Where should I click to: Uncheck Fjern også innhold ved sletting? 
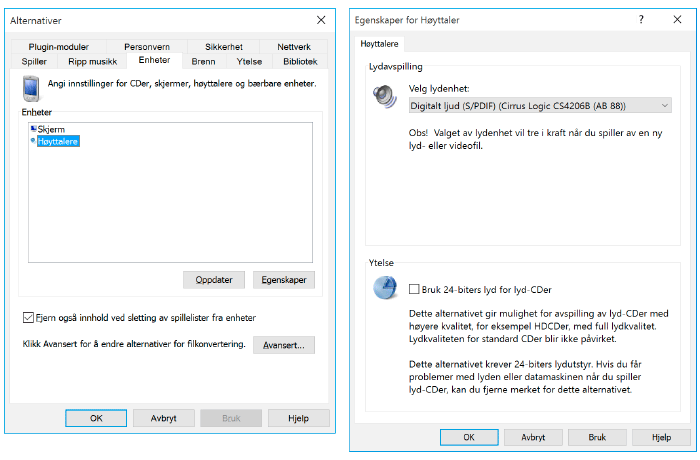[x=28, y=318]
